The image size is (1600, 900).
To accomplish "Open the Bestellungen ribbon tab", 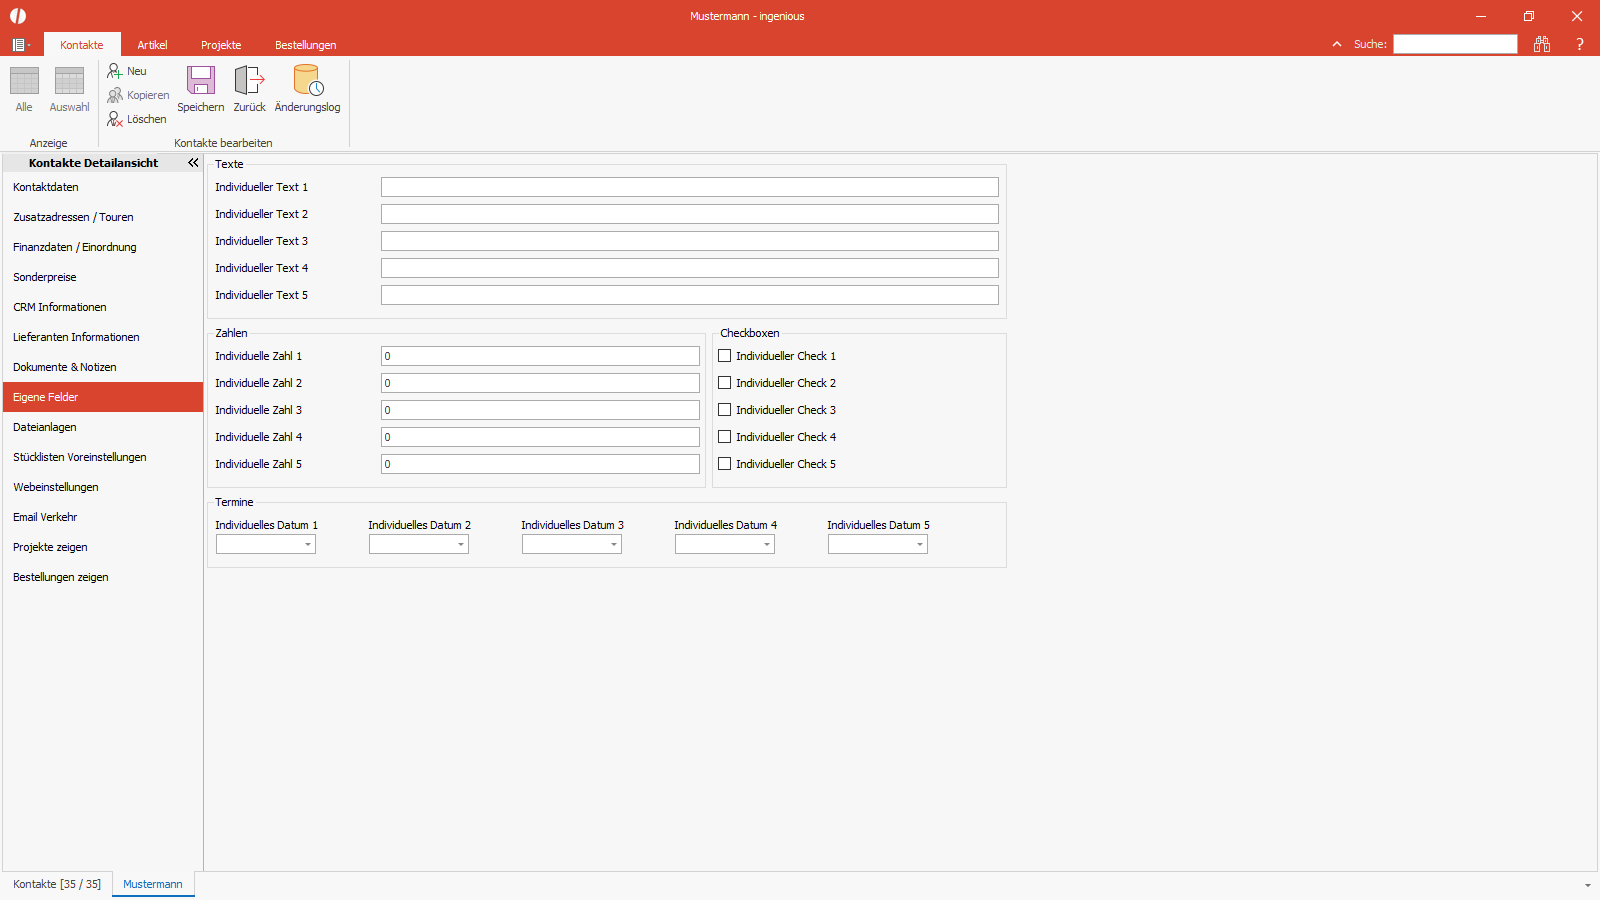I will [306, 45].
